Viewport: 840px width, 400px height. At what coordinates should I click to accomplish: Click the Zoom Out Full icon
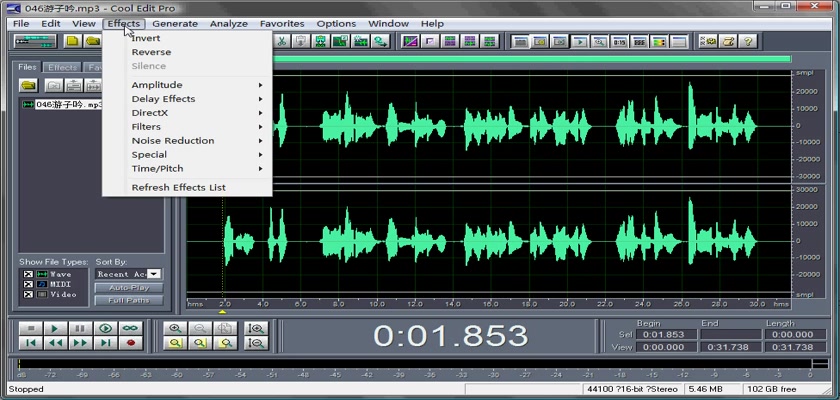224,328
